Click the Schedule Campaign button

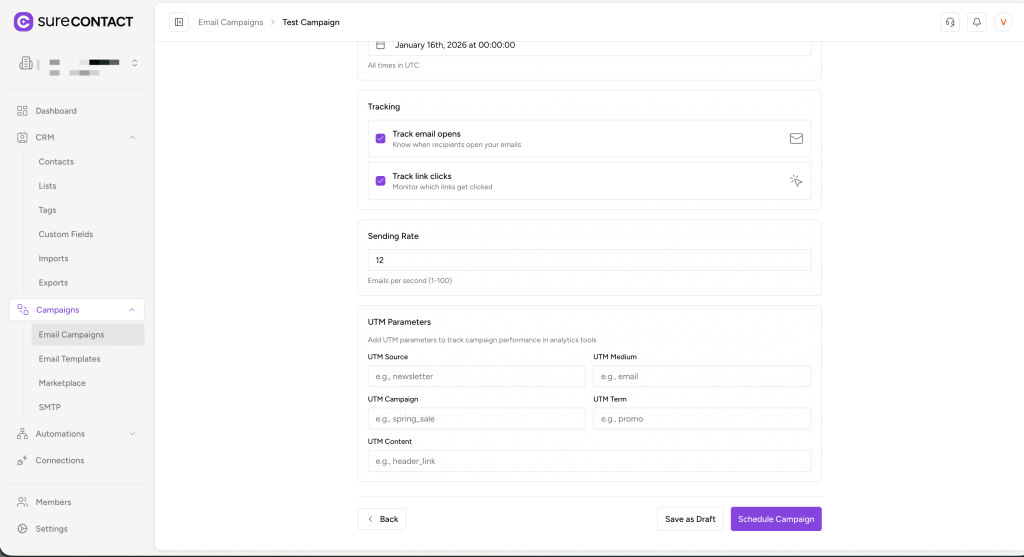click(x=776, y=519)
